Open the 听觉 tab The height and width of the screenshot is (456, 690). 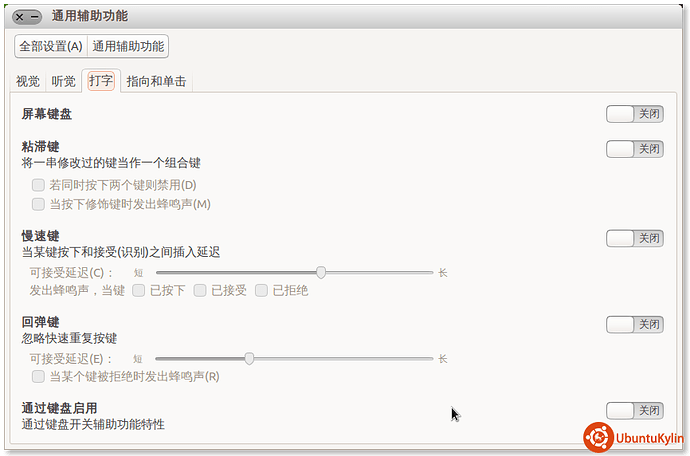point(63,81)
